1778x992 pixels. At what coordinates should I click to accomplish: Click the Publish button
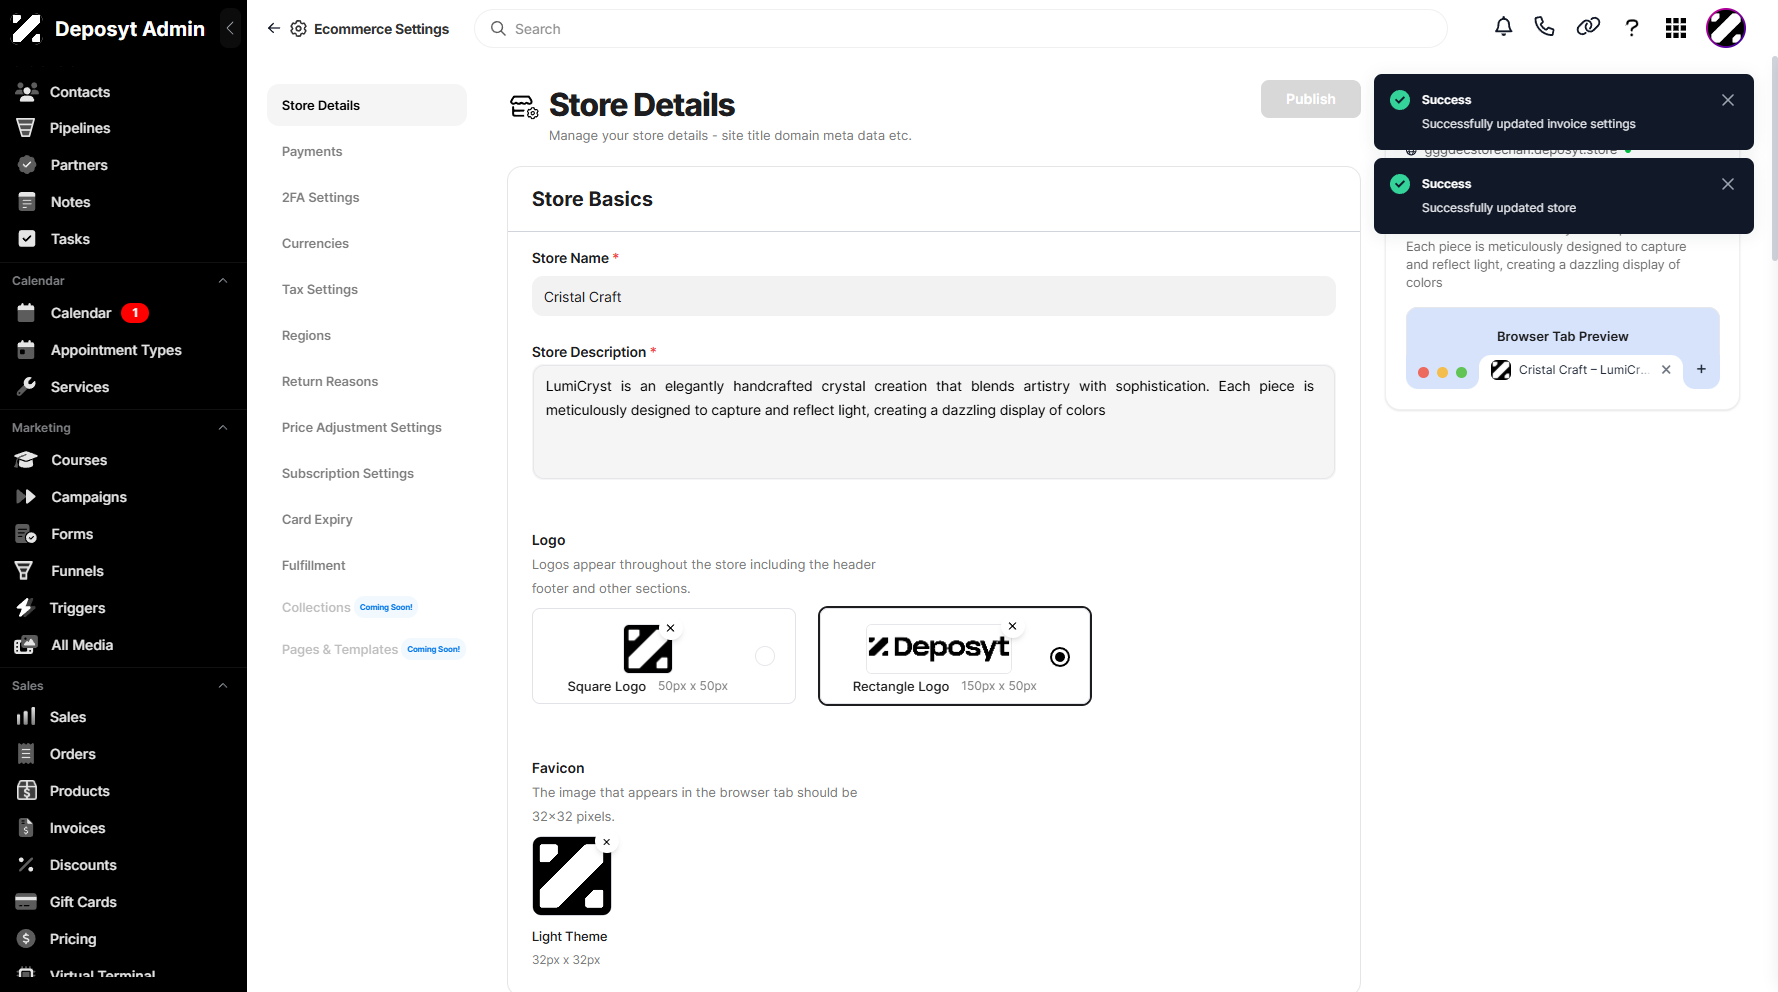point(1310,99)
